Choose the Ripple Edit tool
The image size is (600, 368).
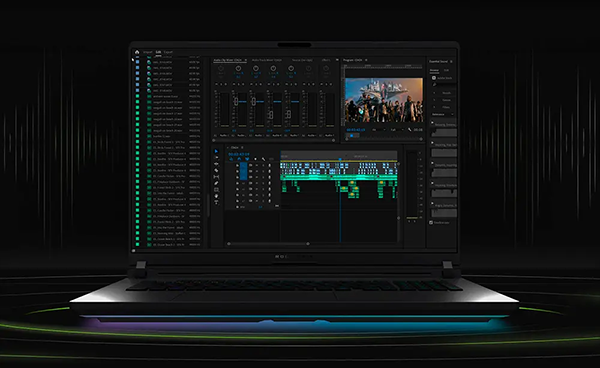(x=216, y=164)
